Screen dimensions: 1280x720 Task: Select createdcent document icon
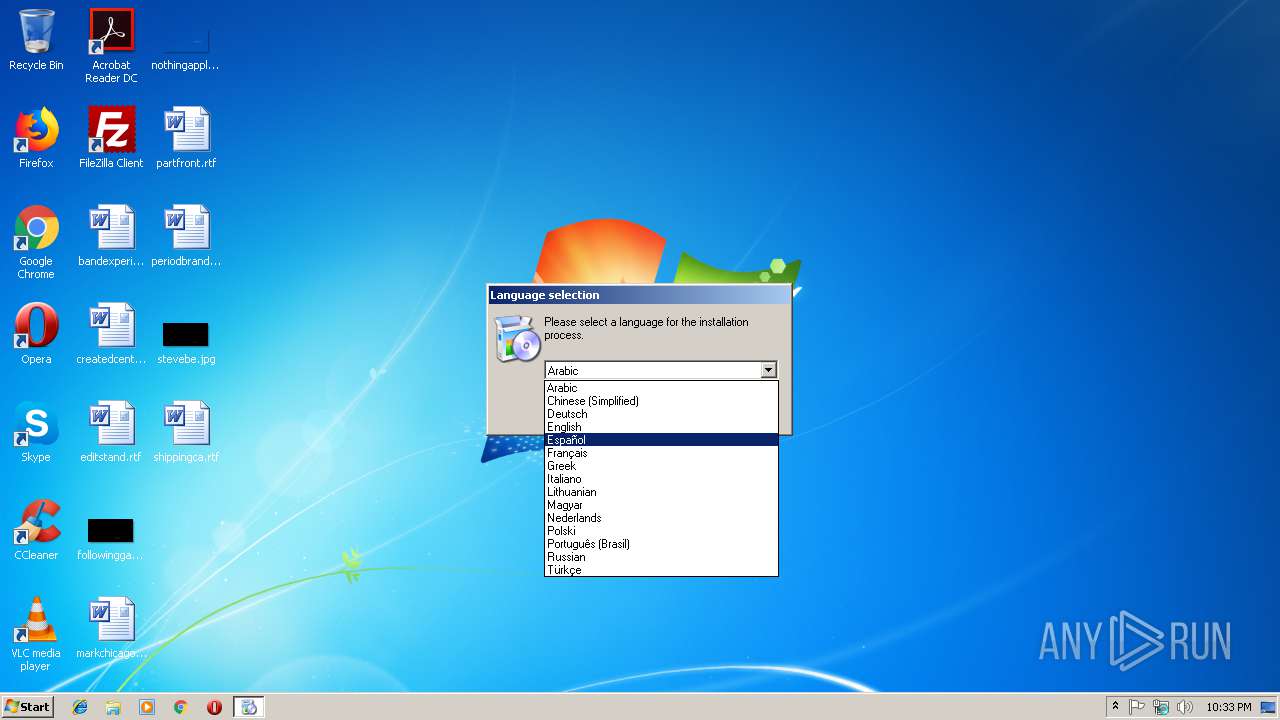[111, 334]
